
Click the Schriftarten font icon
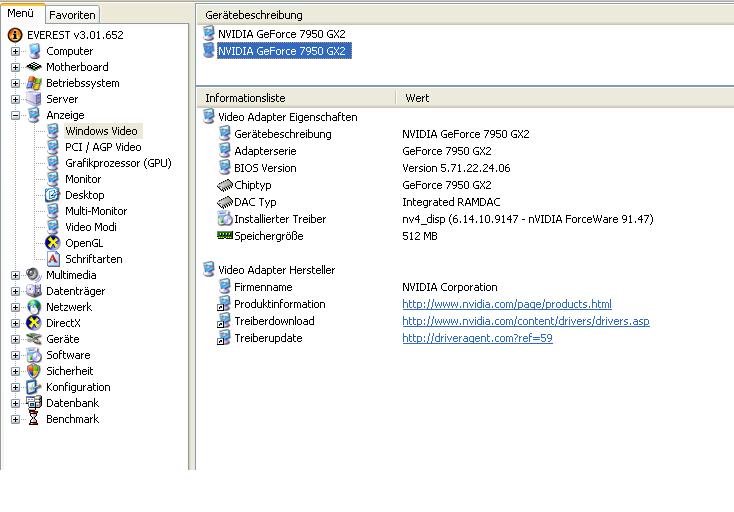(53, 259)
